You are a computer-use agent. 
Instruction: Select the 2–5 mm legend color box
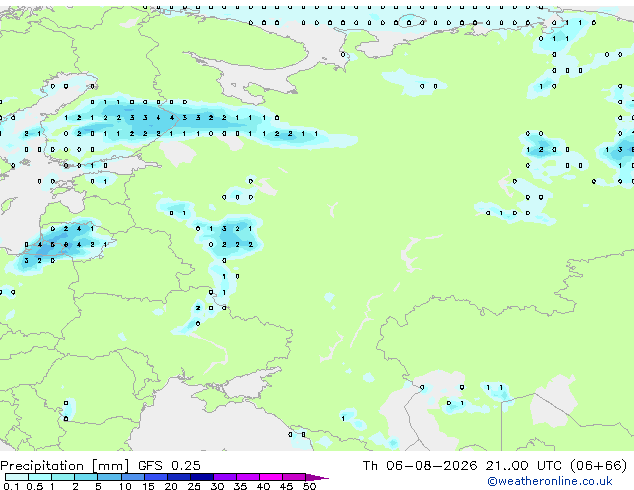86,477
